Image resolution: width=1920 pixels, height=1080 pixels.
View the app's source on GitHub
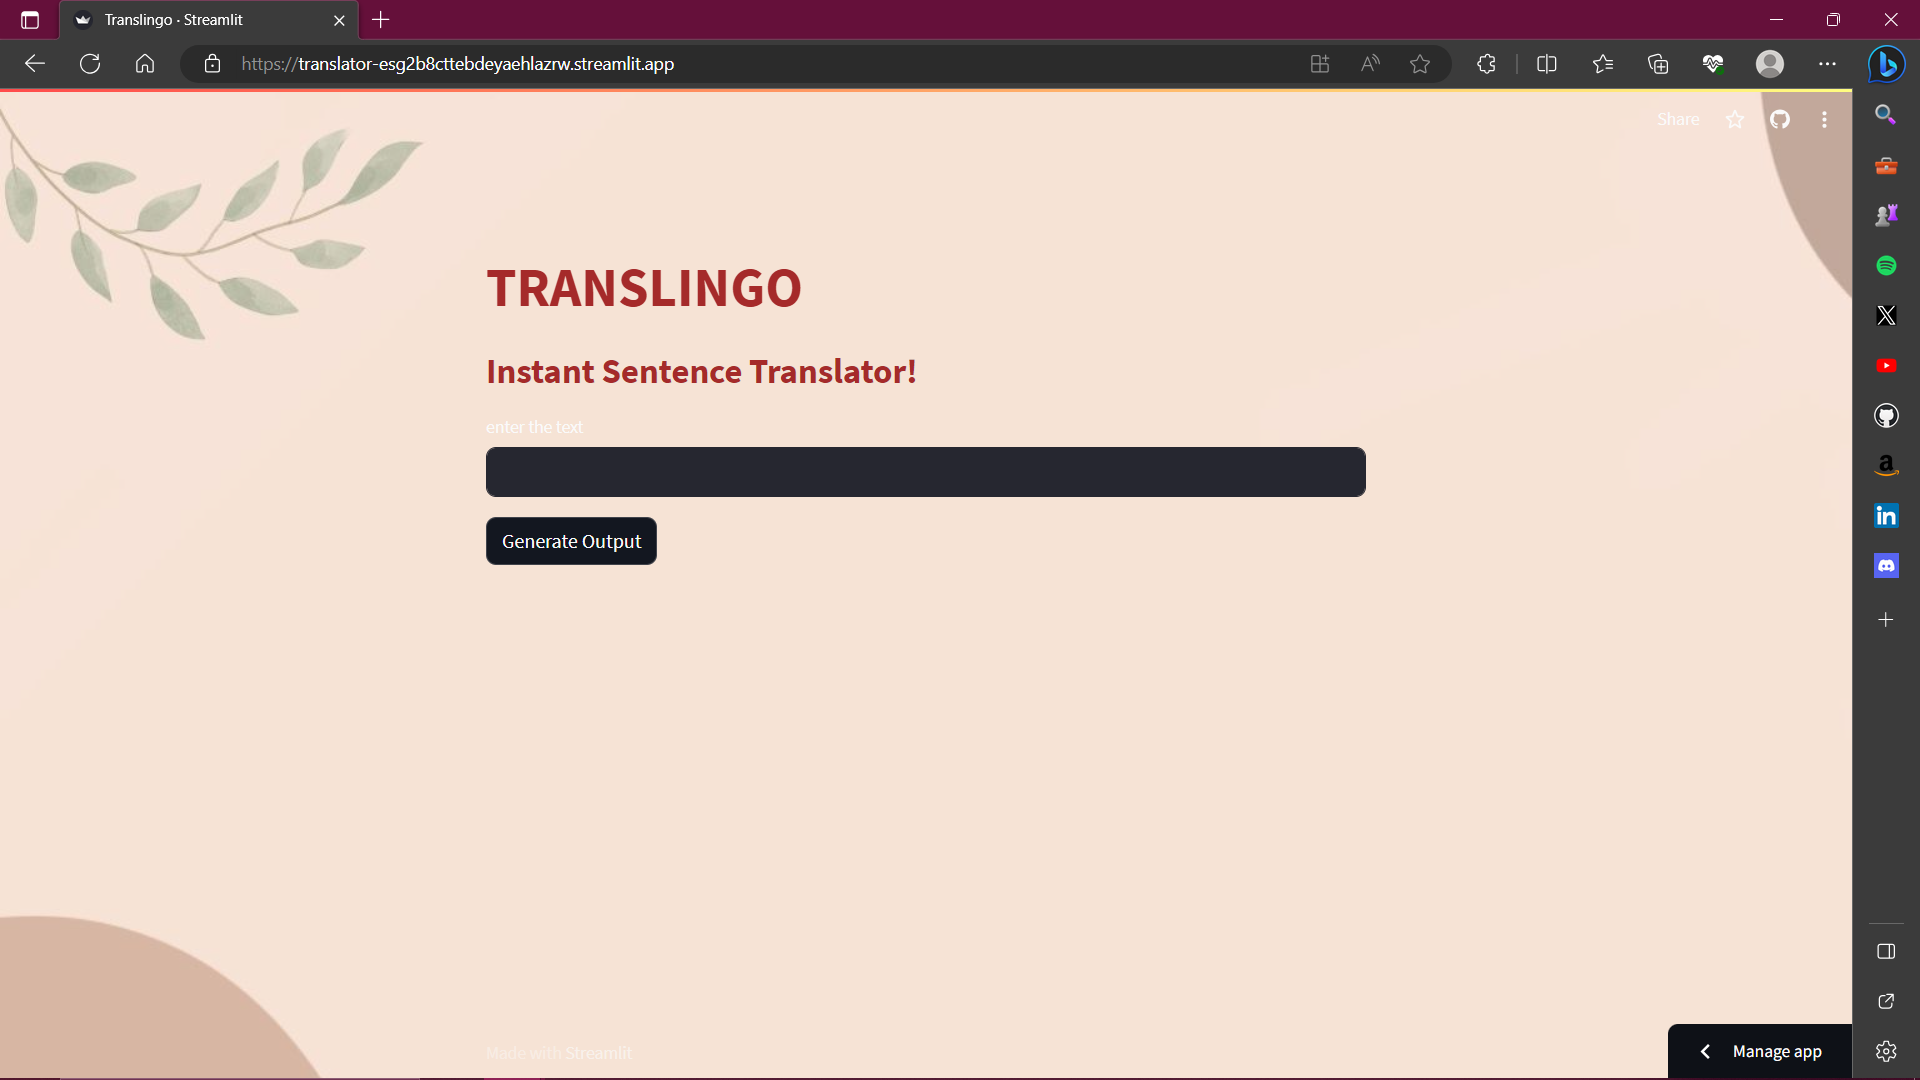[1781, 119]
